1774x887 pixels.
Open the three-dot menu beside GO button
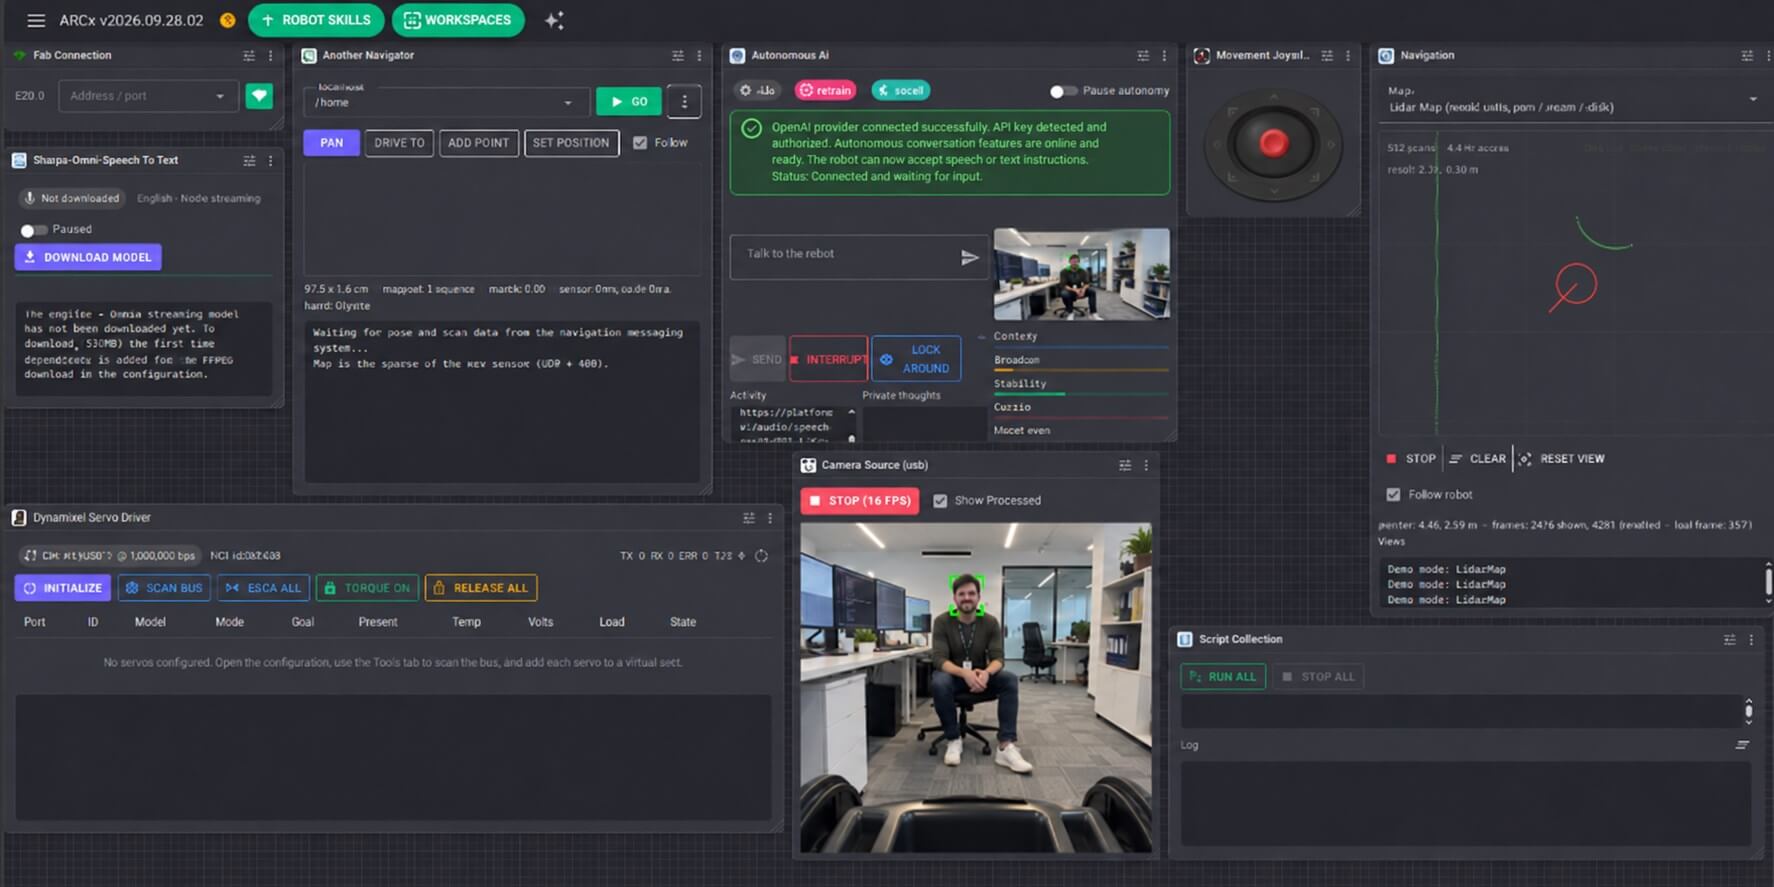click(684, 101)
